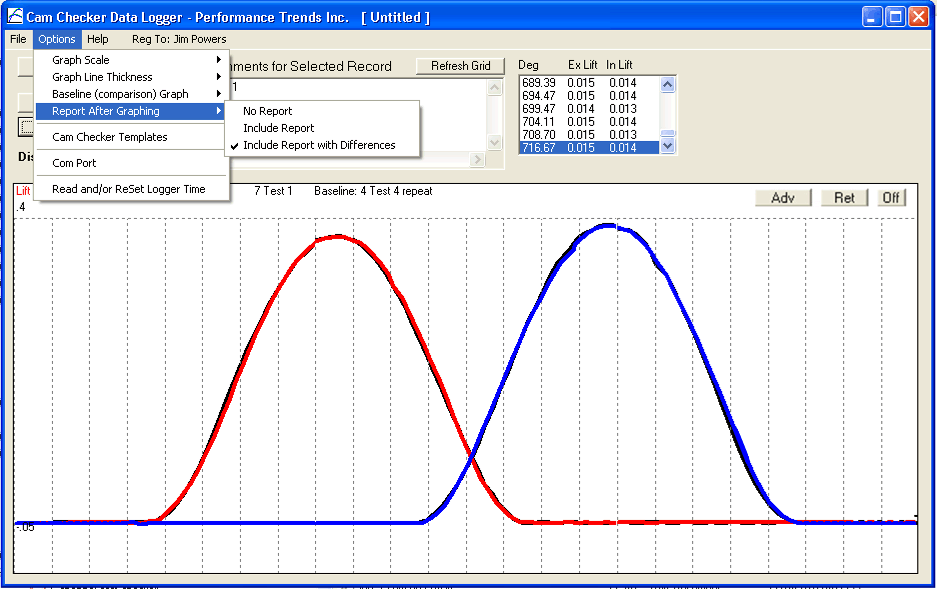The height and width of the screenshot is (589, 937).
Task: Close the Cam Checker window
Action: click(x=918, y=17)
